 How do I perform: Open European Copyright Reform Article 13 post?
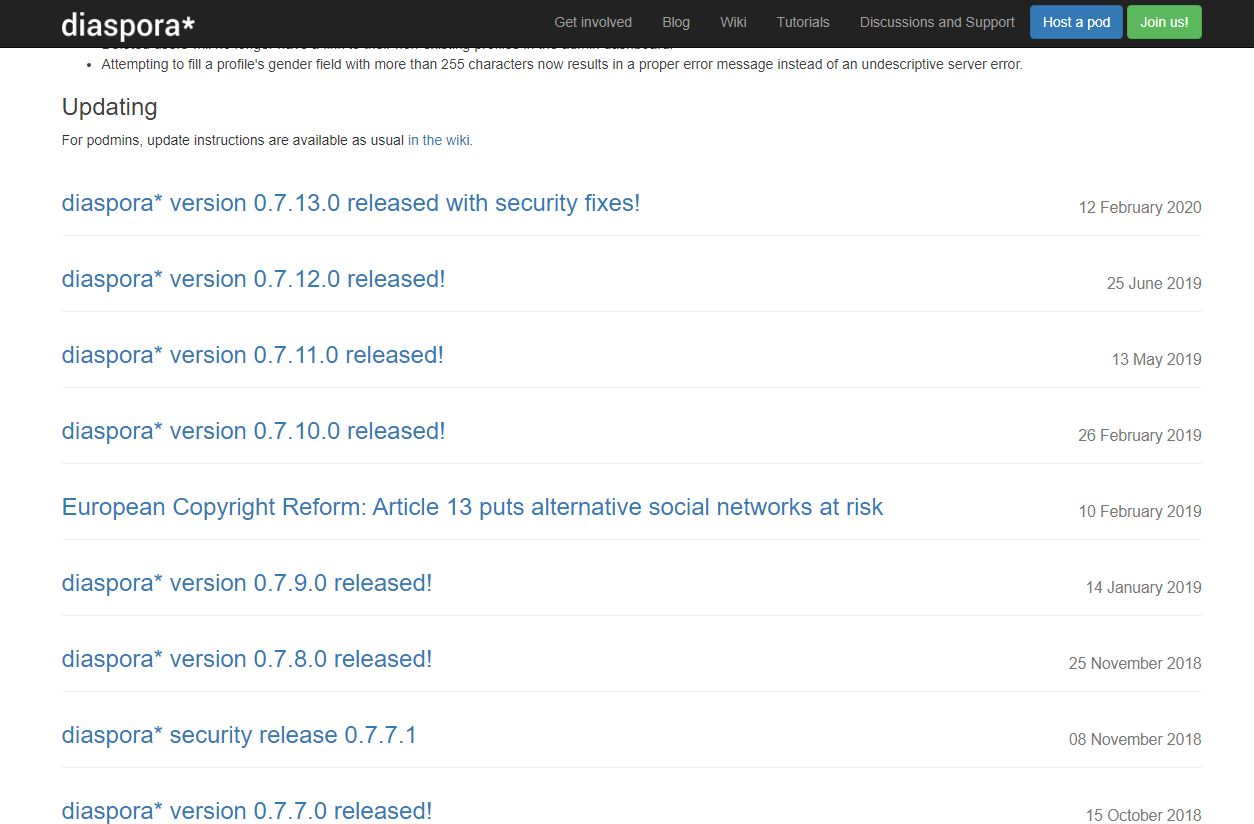click(x=472, y=507)
